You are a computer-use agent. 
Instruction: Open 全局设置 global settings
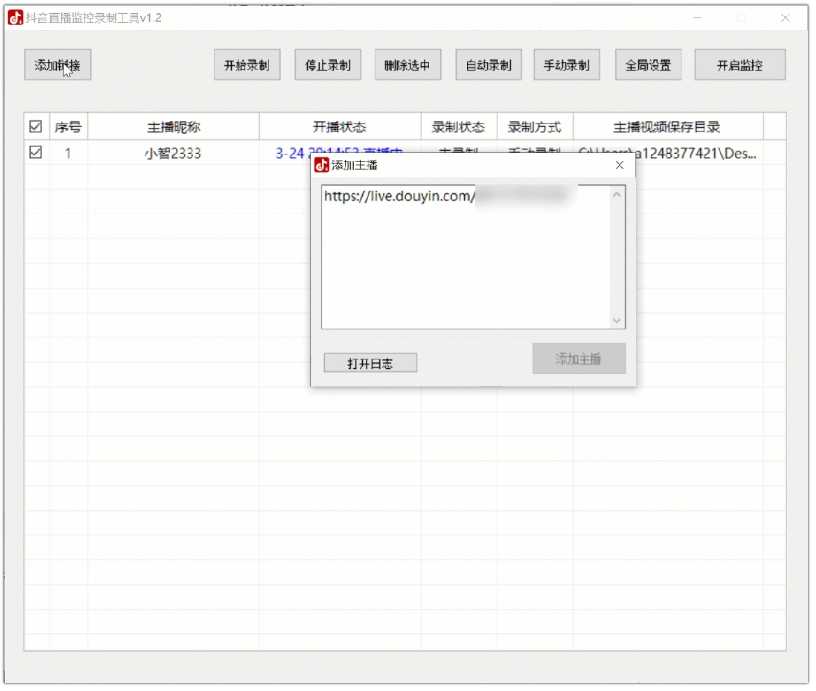click(x=648, y=65)
